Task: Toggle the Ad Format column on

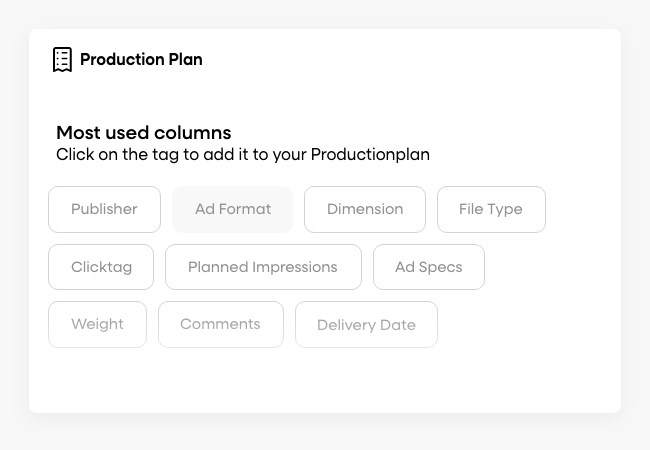Action: tap(233, 209)
